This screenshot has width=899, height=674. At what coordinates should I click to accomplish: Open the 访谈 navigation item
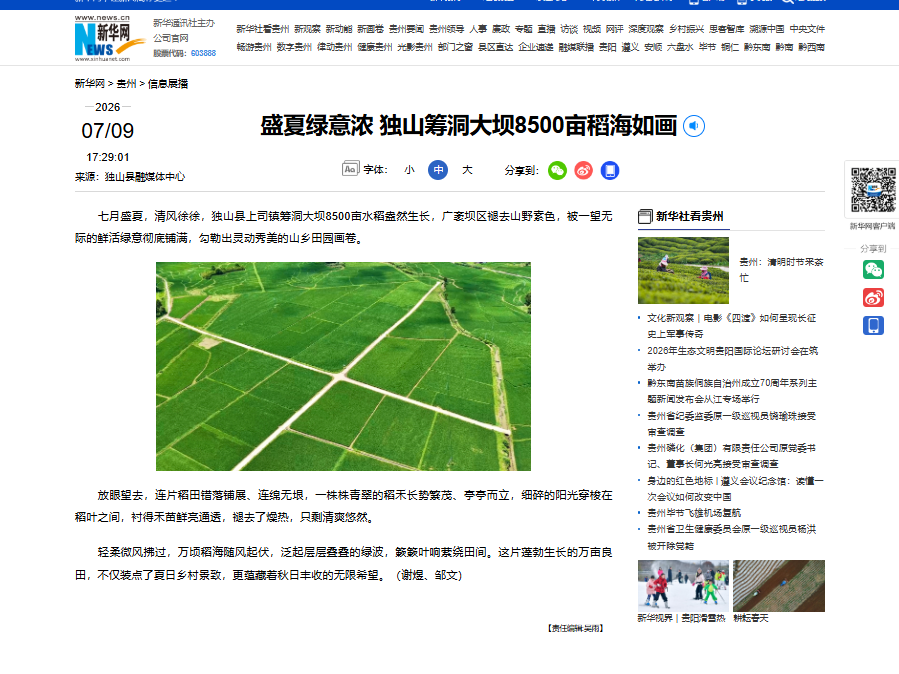(569, 29)
